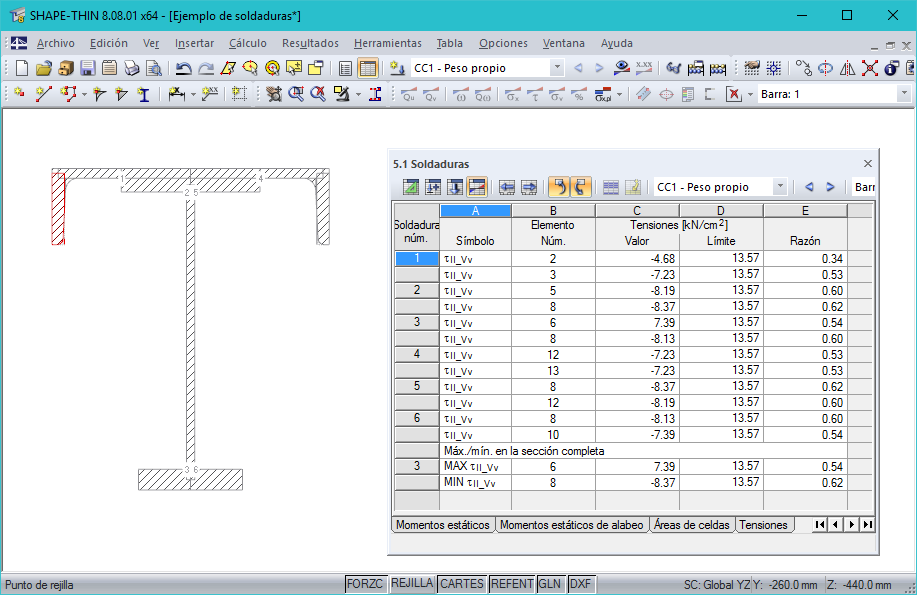Toggle the highlighted table view button in main toolbar
The width and height of the screenshot is (917, 595).
coord(368,68)
